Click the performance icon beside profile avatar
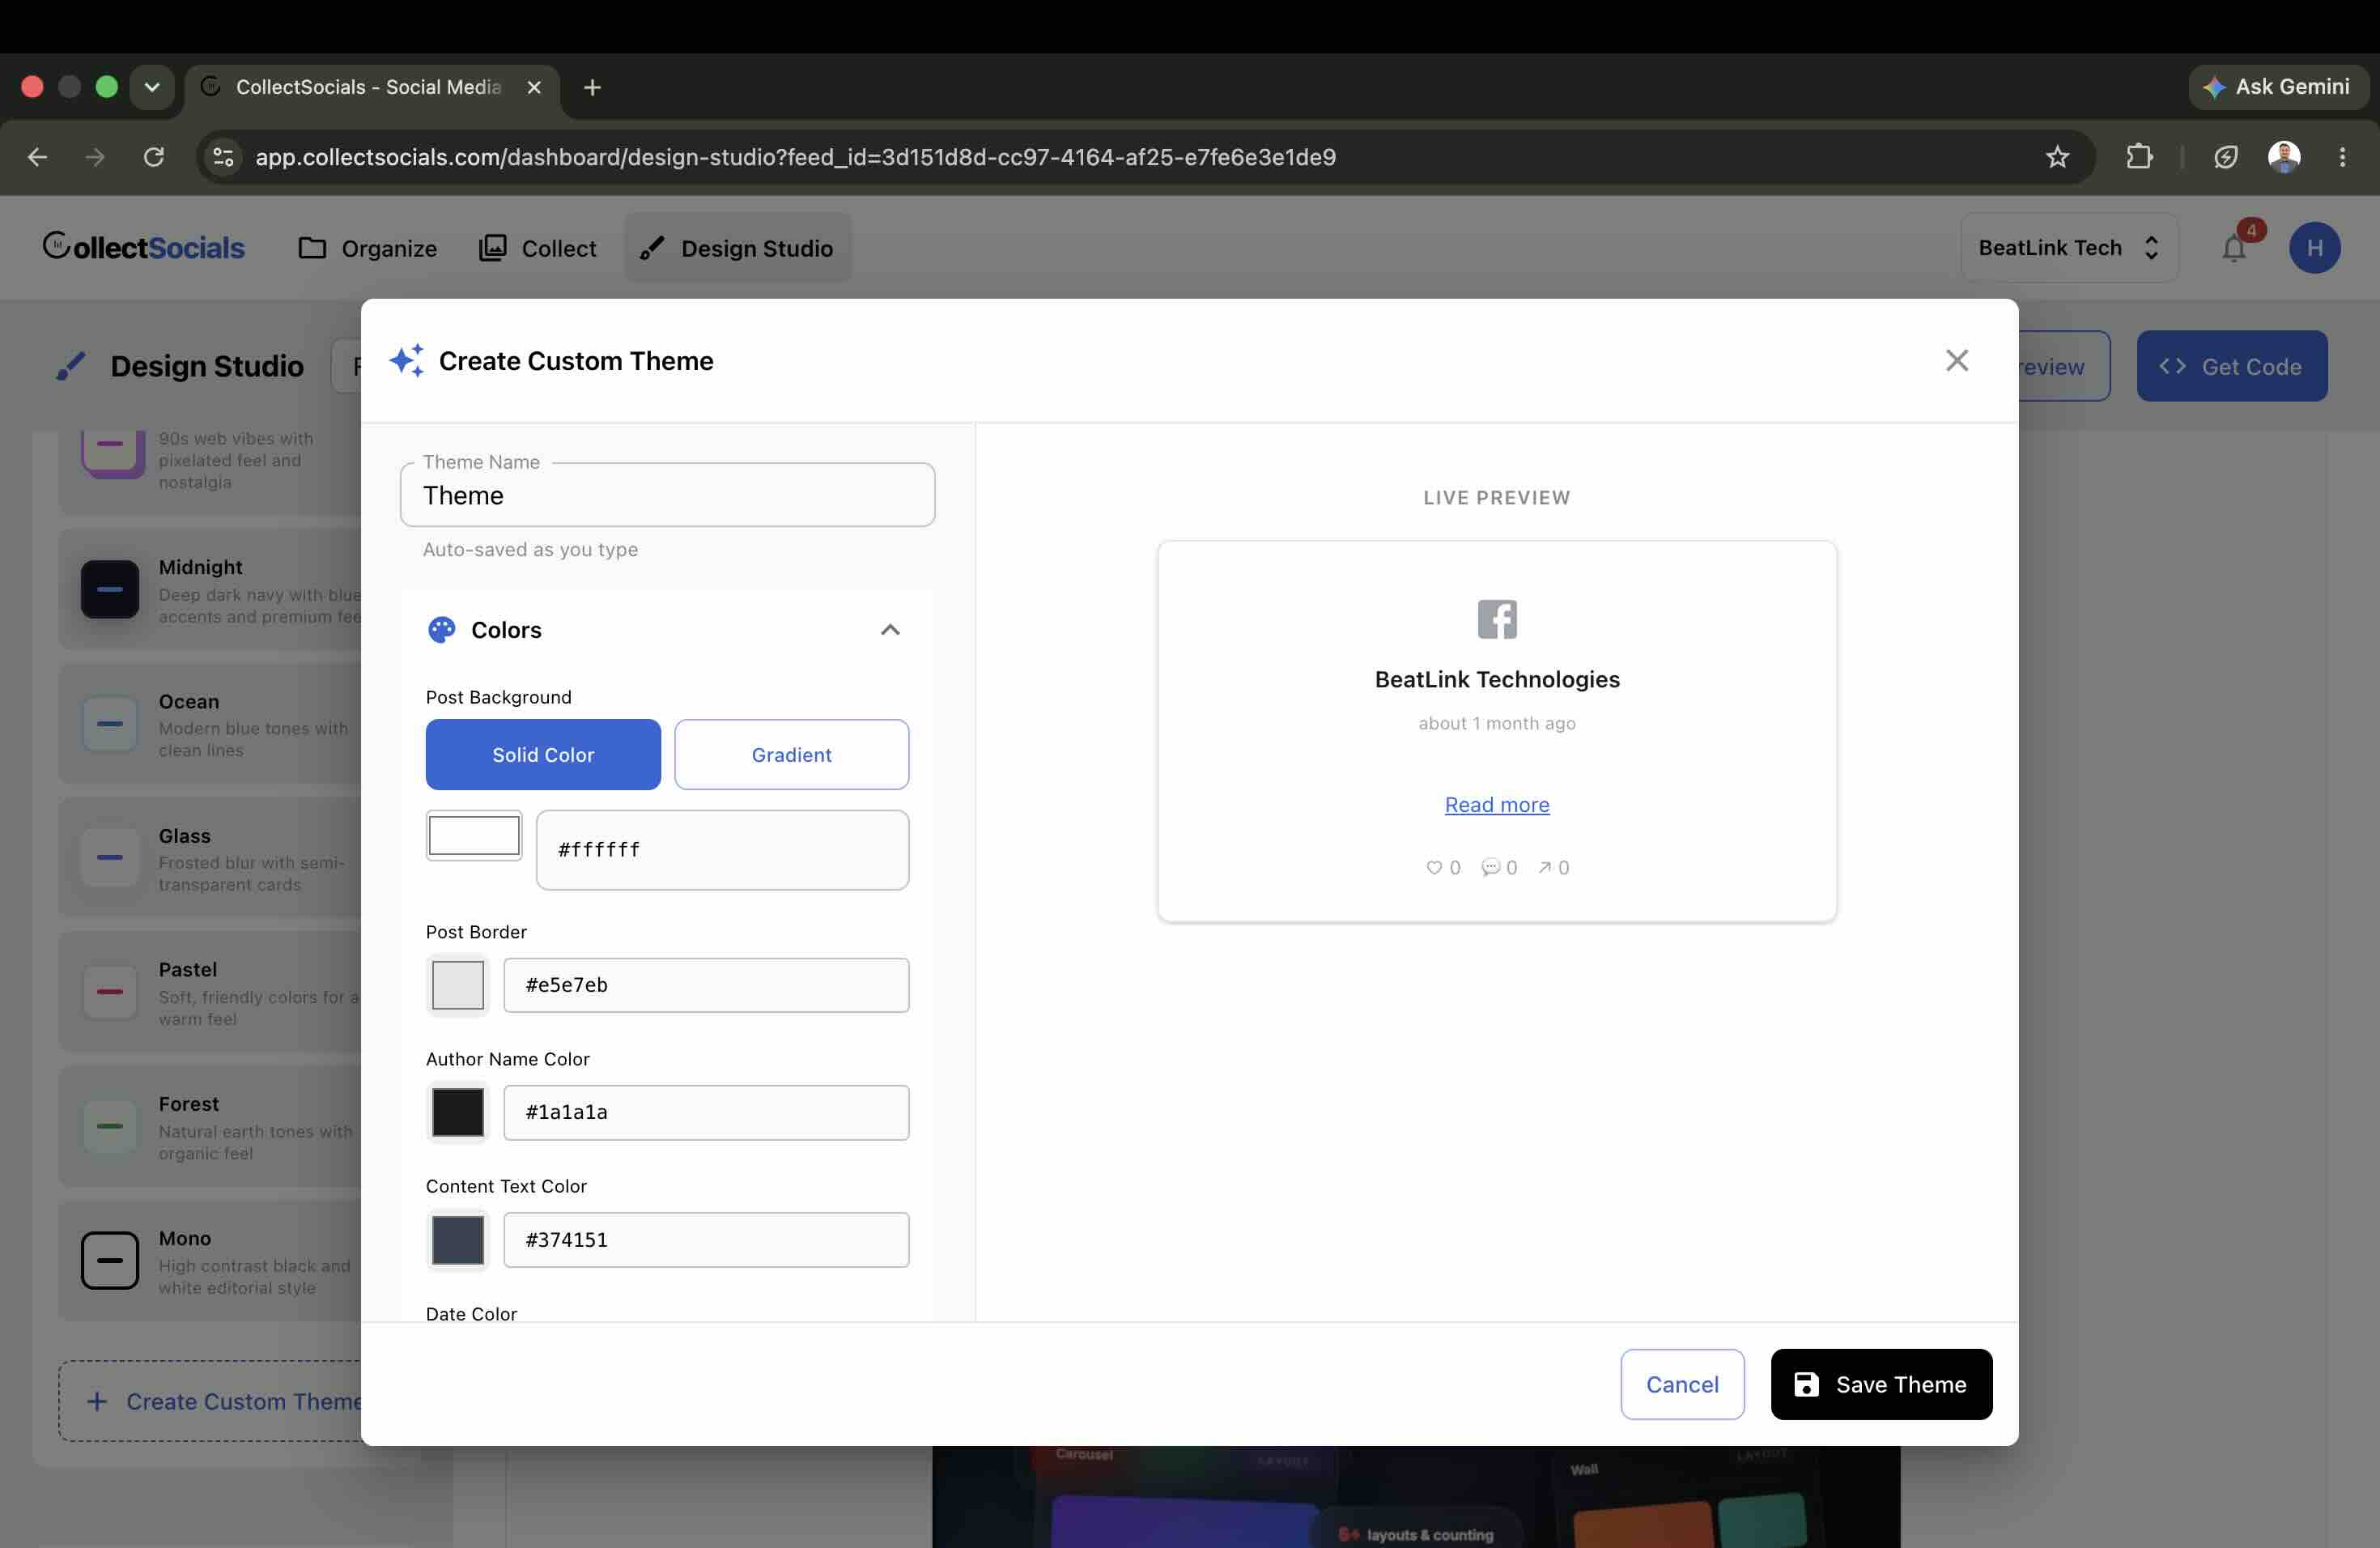The width and height of the screenshot is (2380, 1548). pos(2225,157)
